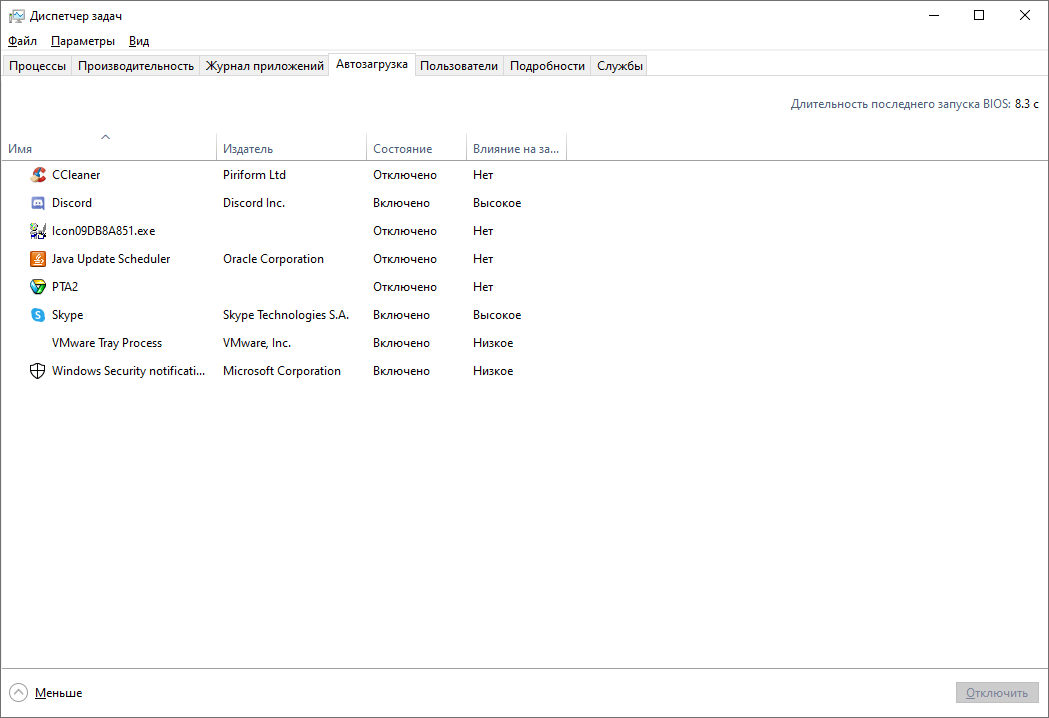This screenshot has width=1049, height=718.
Task: Switch to the Журнал приложений tab
Action: coord(264,66)
